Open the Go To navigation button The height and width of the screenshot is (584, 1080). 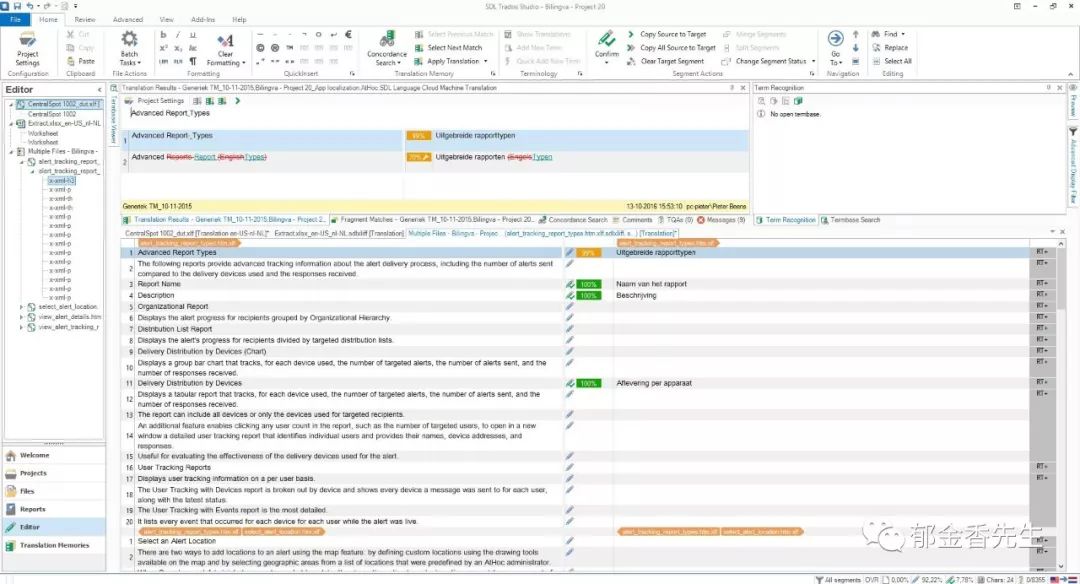tap(835, 47)
